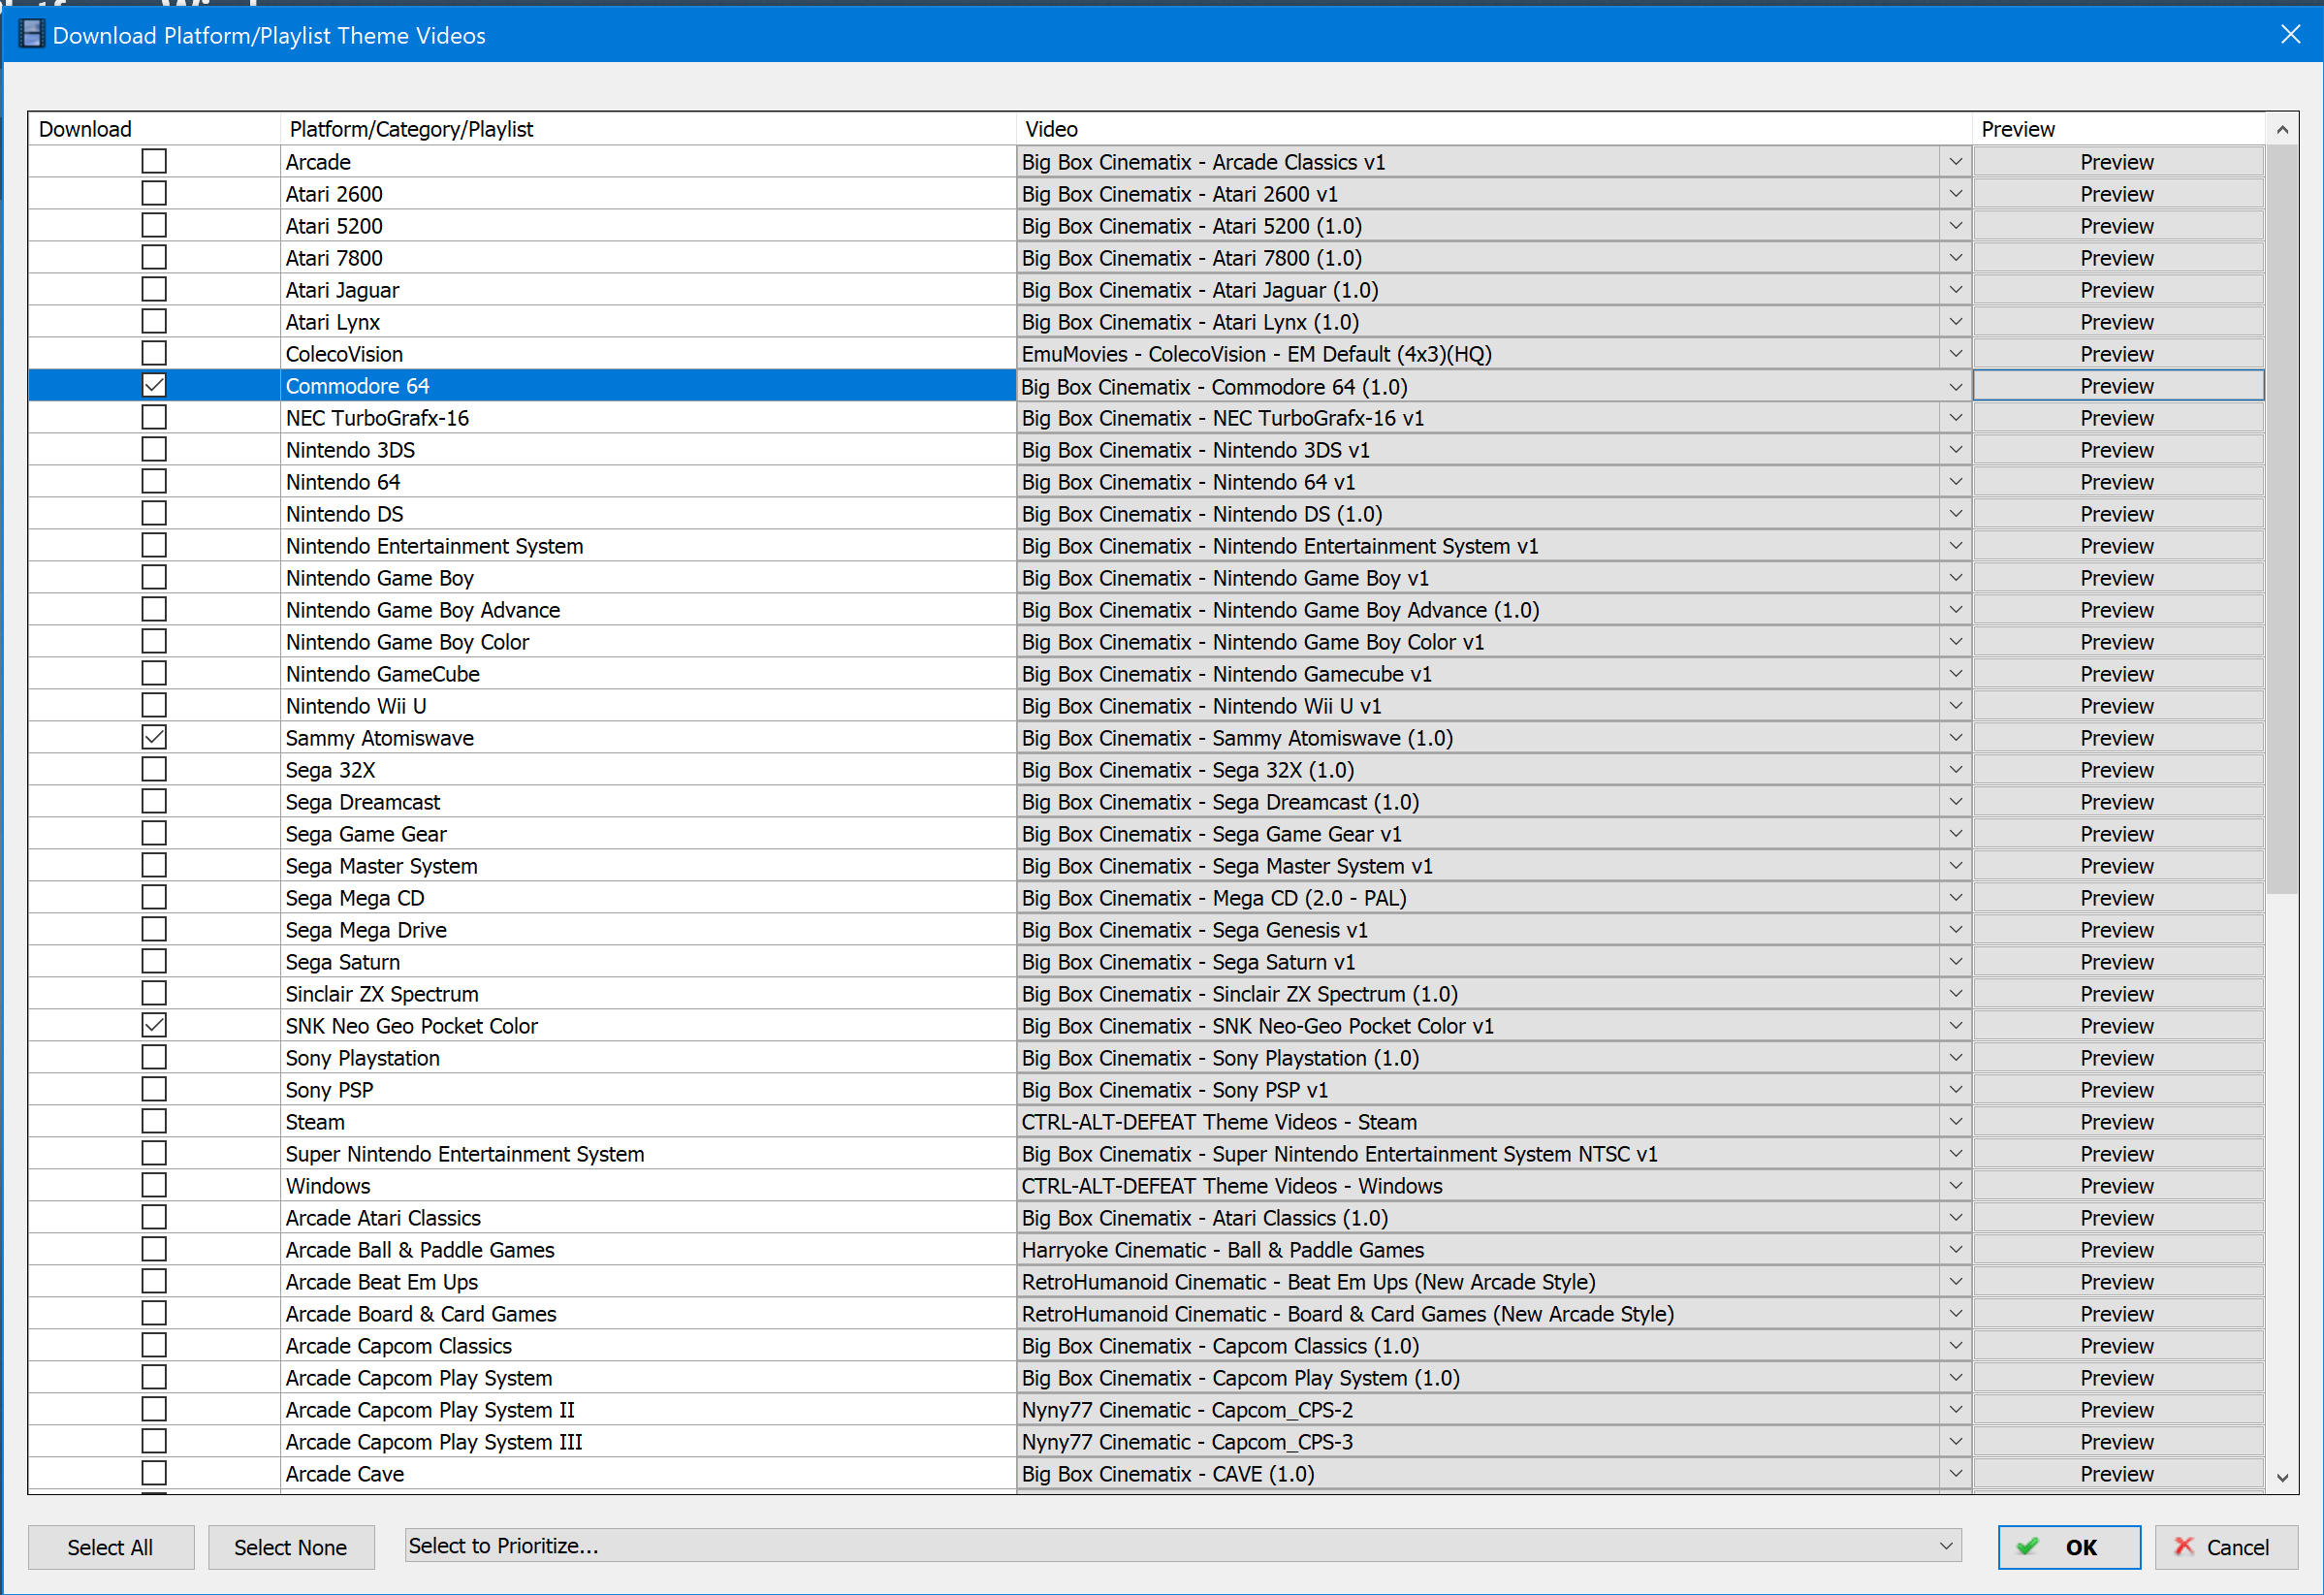Click Preview for Nintendo Game Boy
This screenshot has width=2324, height=1595.
(x=2118, y=577)
